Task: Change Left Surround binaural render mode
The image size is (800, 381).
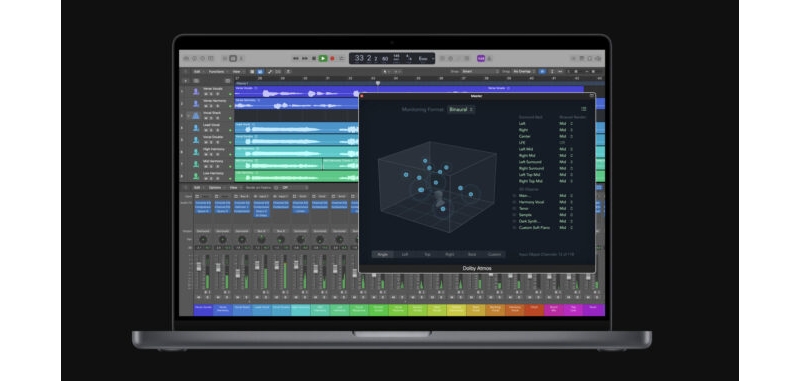Action: pyautogui.click(x=566, y=162)
